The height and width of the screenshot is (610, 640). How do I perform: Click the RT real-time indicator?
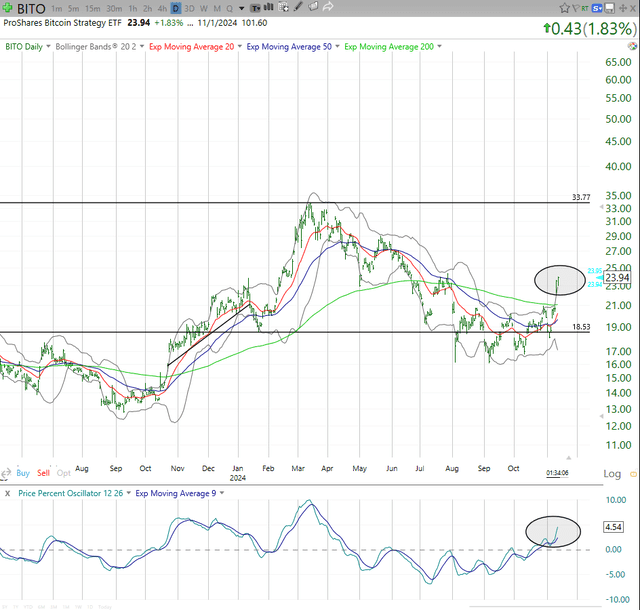coord(586,8)
